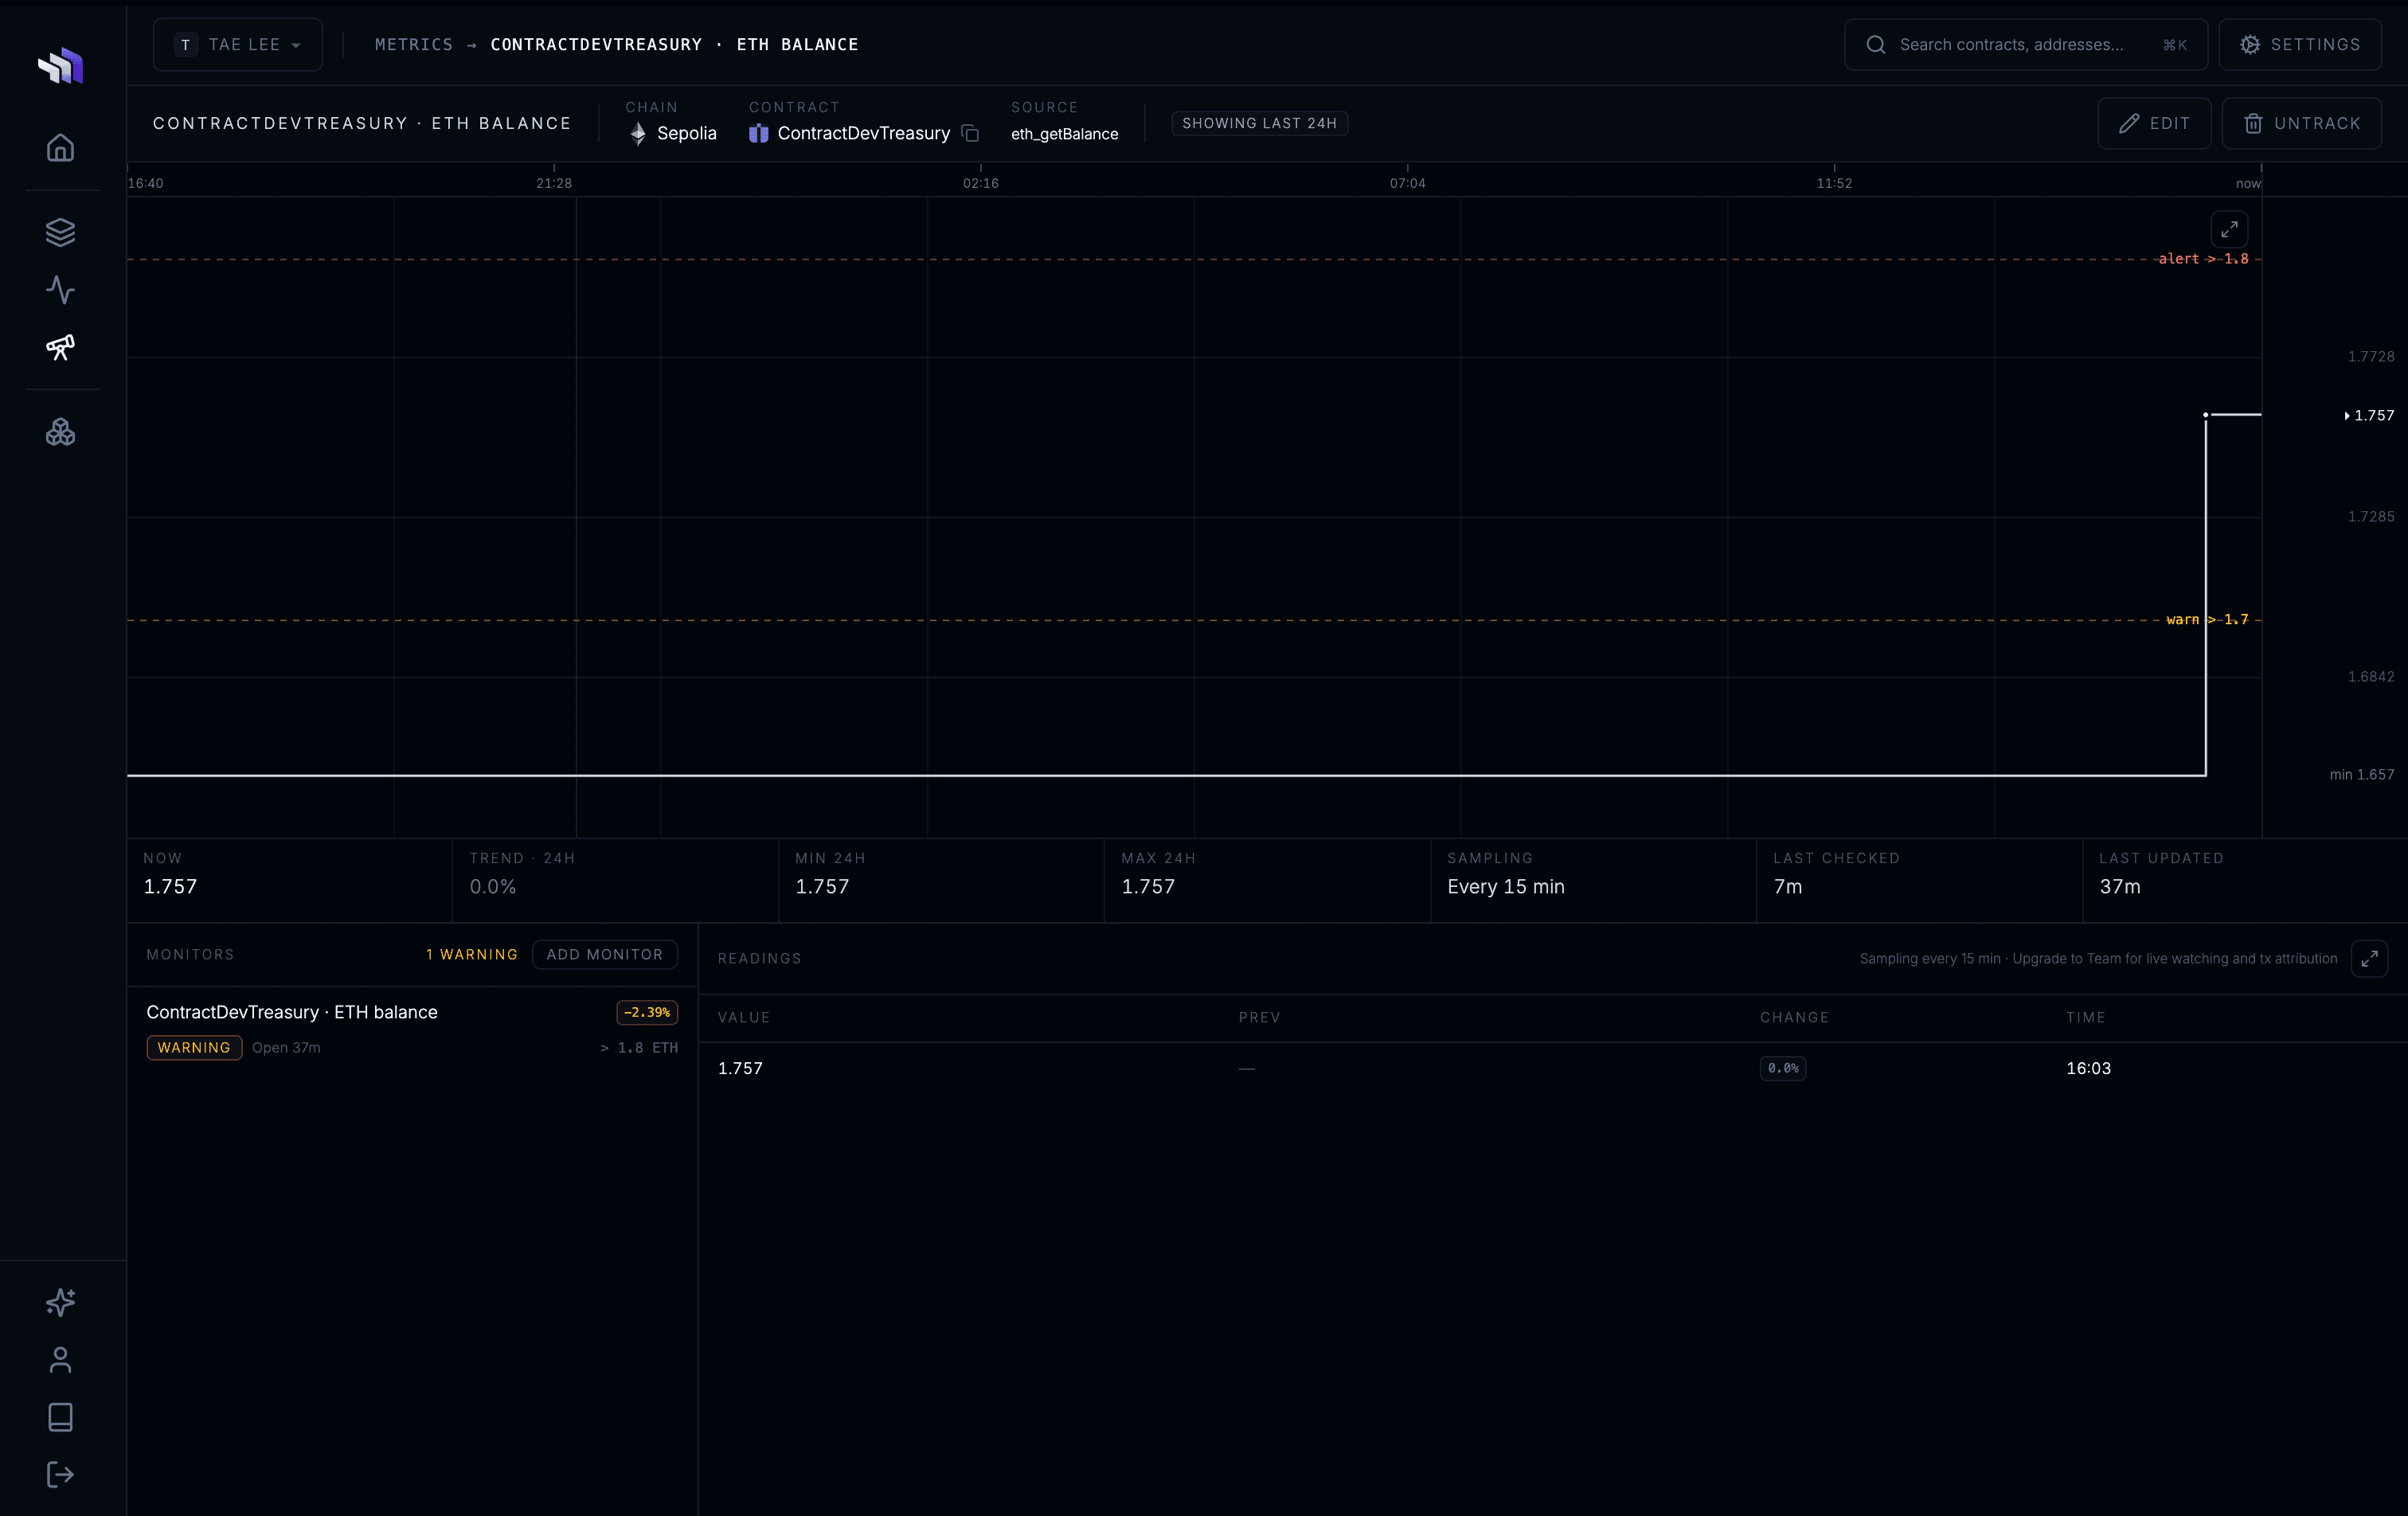
Task: Click the latest data point on chart
Action: click(2205, 415)
